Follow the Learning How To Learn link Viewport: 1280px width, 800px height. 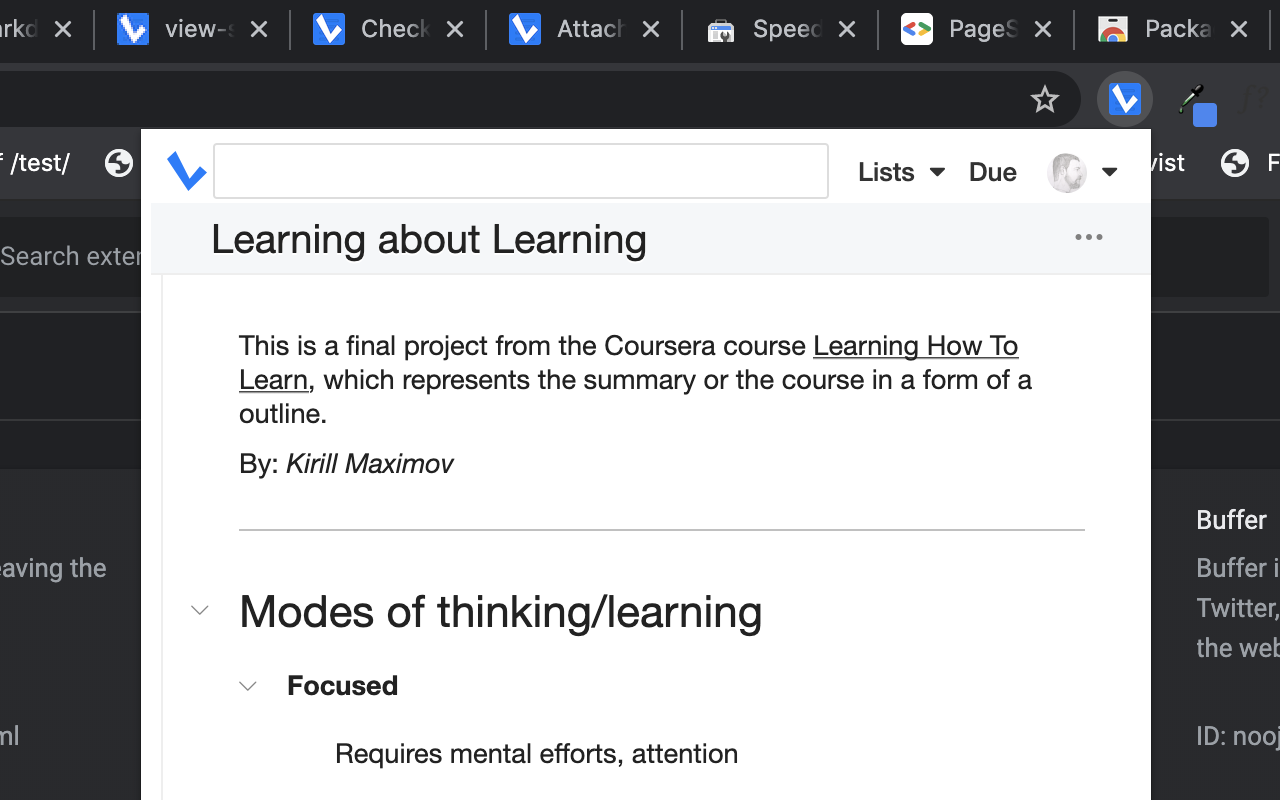tap(915, 346)
